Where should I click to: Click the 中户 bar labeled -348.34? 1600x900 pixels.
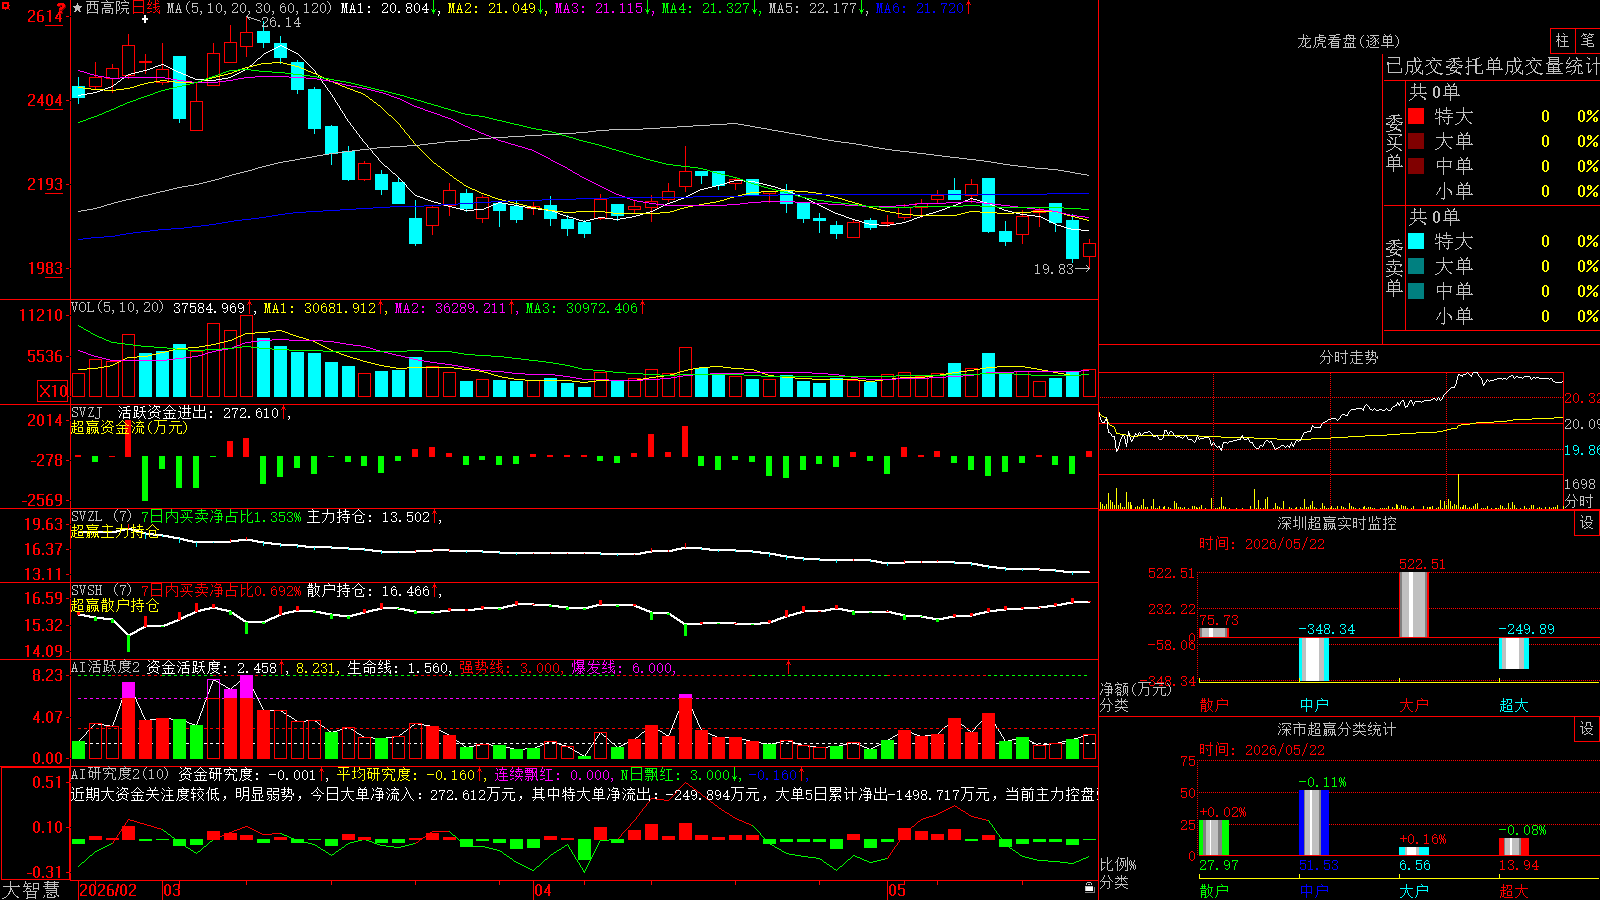[x=1314, y=659]
